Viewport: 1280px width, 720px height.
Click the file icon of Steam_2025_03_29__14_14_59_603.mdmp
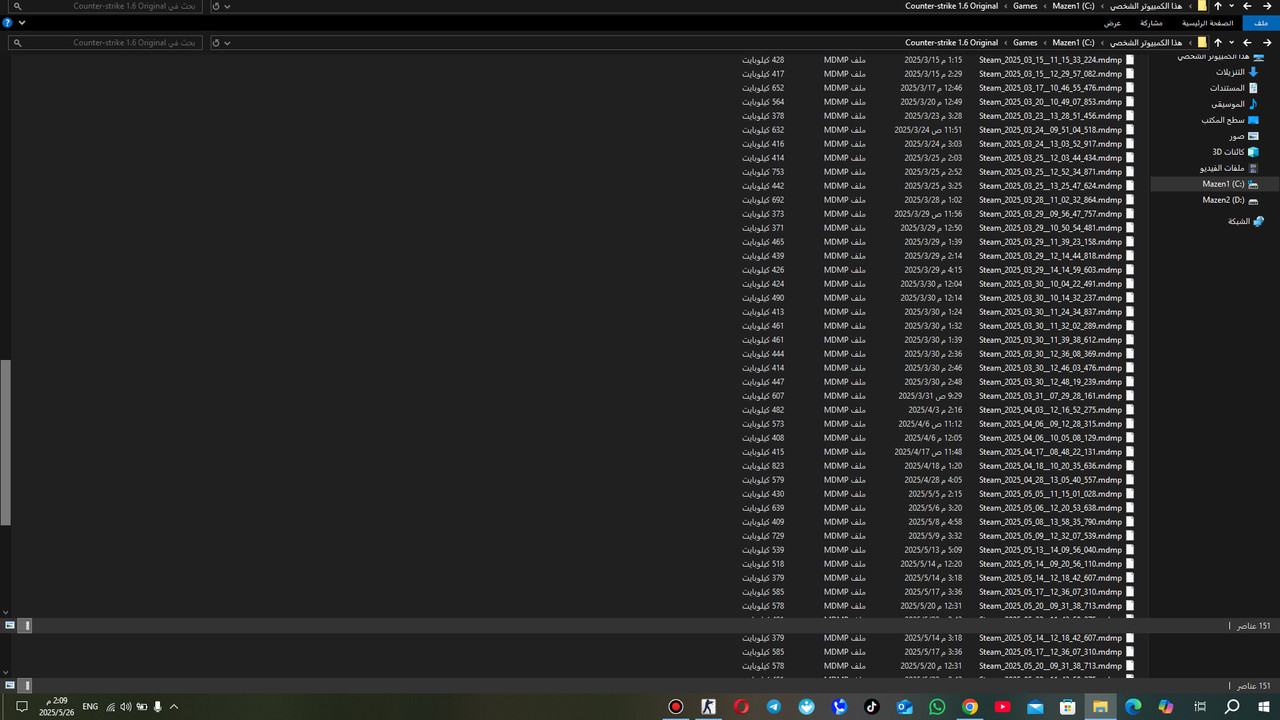click(x=1131, y=270)
